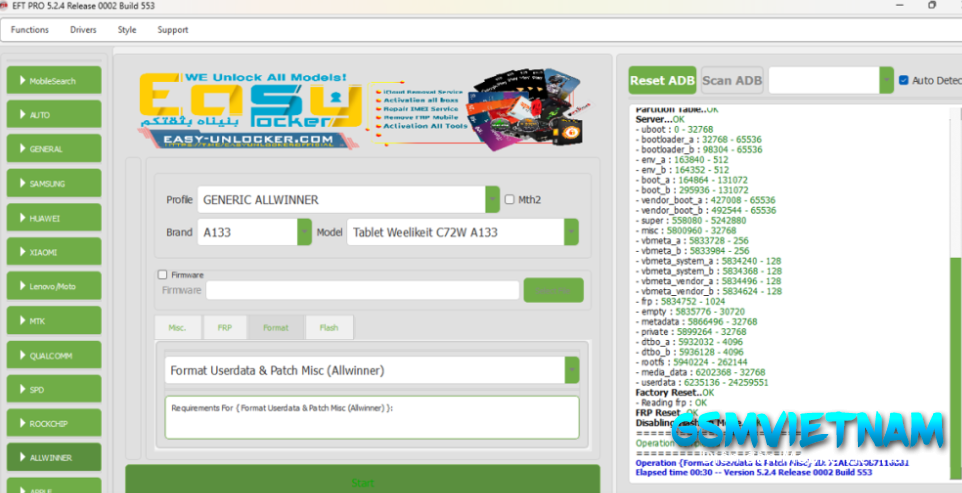Open the Functions menu

[x=30, y=30]
